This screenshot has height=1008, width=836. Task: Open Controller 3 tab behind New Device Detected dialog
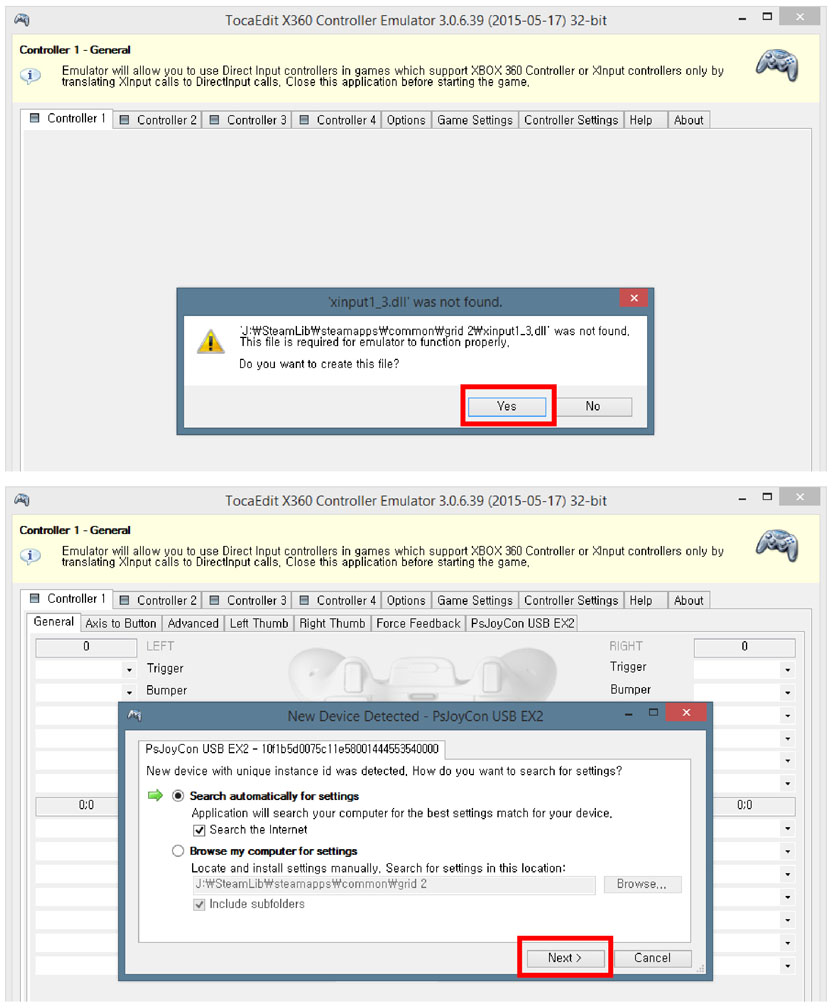248,600
